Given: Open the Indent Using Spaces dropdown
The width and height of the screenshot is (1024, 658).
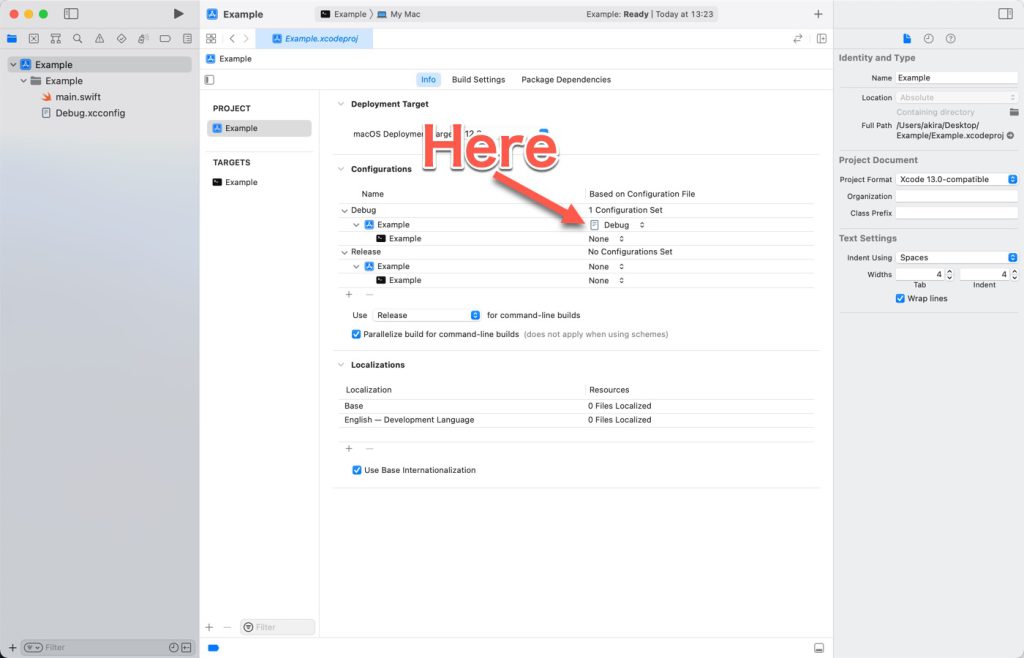Looking at the screenshot, I should [956, 258].
